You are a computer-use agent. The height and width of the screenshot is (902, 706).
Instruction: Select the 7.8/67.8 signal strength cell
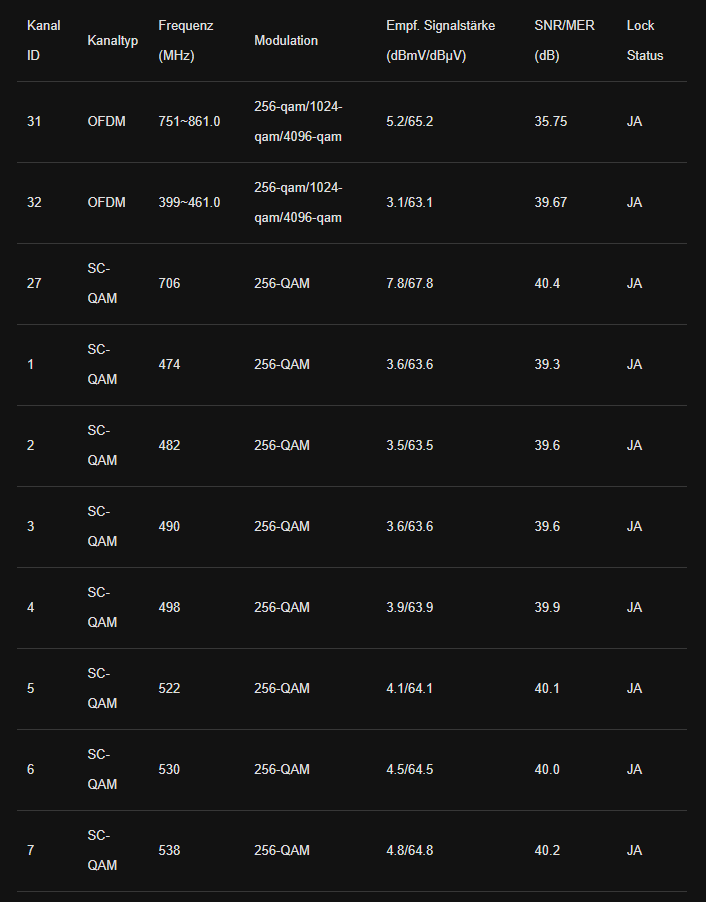[x=409, y=284]
